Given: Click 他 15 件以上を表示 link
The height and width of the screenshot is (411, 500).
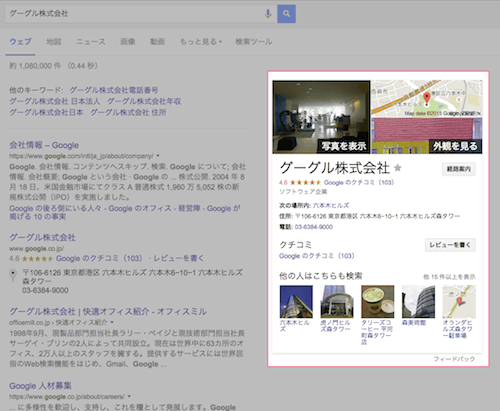Looking at the screenshot, I should coord(449,277).
